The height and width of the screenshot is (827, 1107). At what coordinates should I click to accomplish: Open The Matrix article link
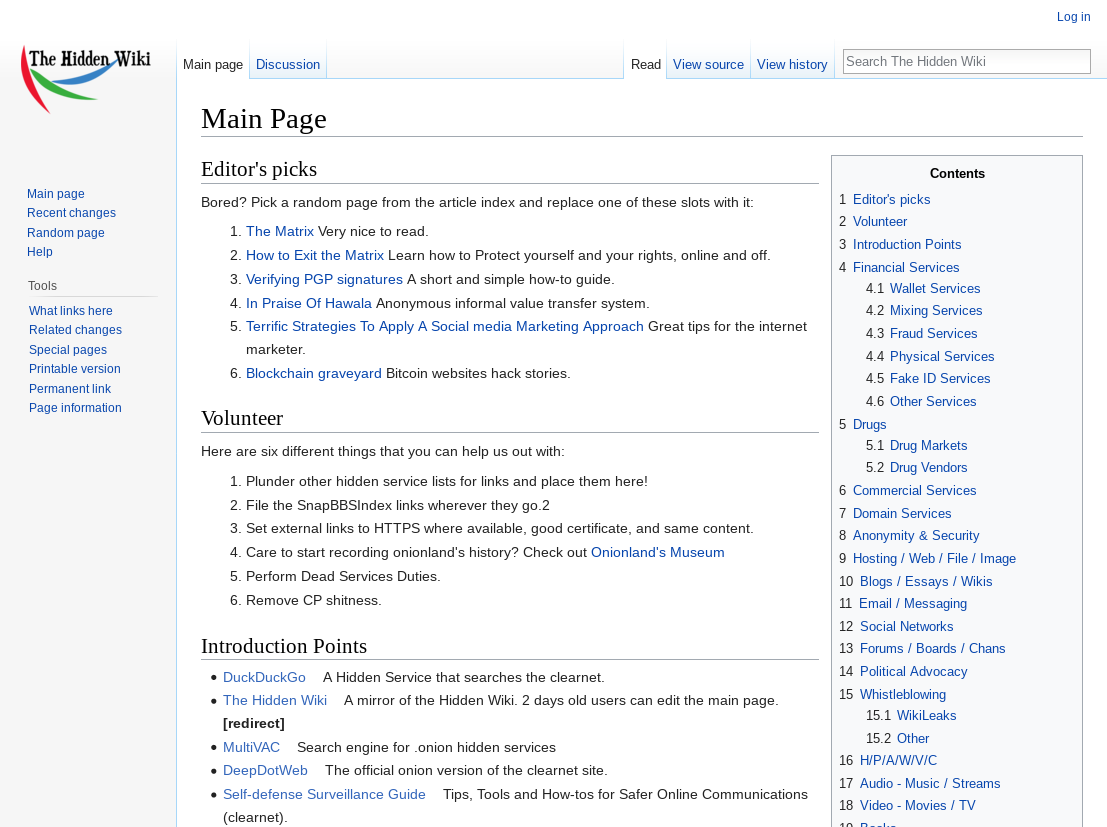[280, 232]
